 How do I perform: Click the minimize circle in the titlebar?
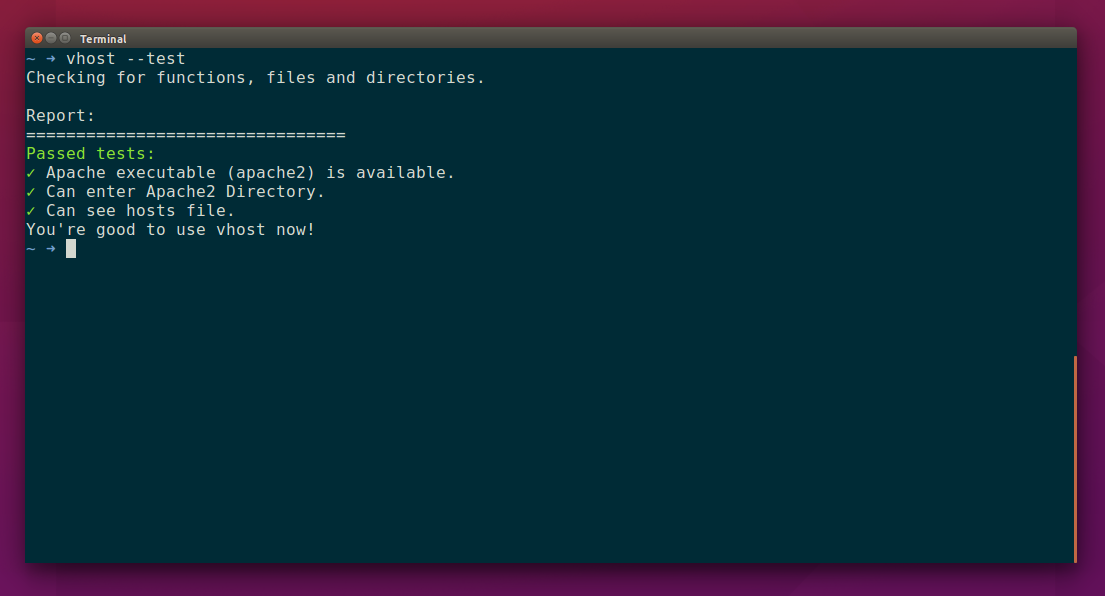tap(50, 38)
